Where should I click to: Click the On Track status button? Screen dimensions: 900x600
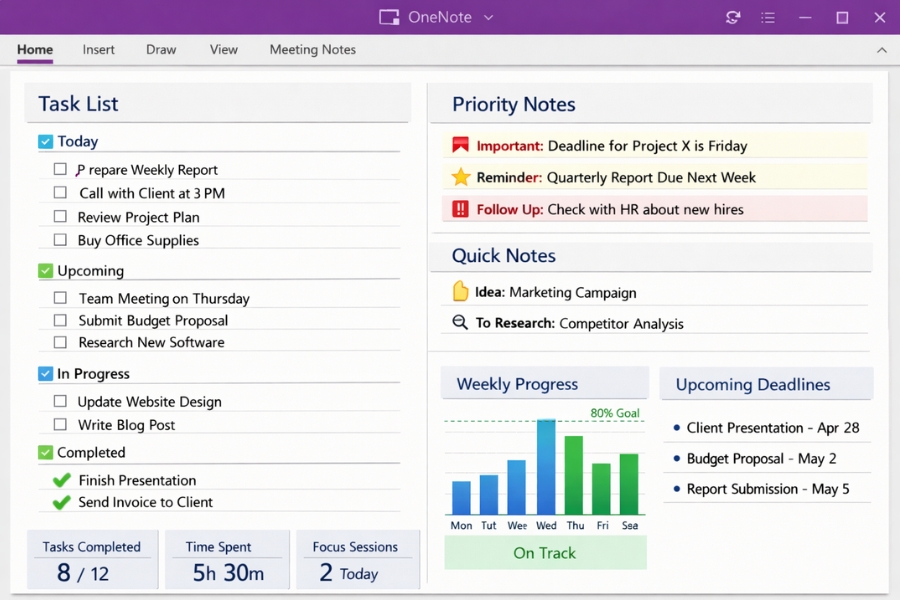pyautogui.click(x=544, y=553)
